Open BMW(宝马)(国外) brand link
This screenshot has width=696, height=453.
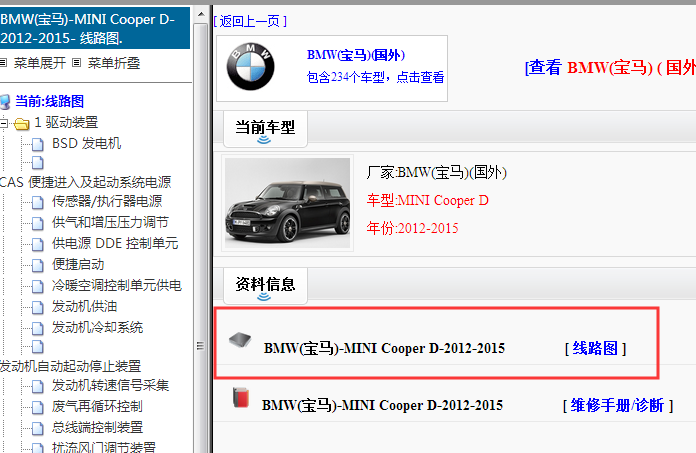click(x=356, y=55)
